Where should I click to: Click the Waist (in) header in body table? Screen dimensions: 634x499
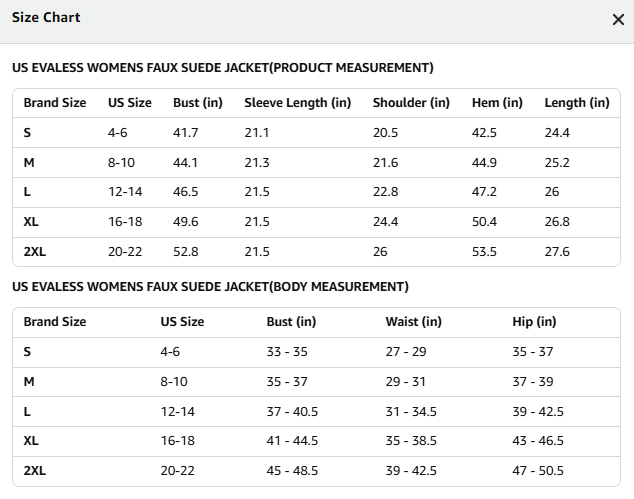pos(414,322)
